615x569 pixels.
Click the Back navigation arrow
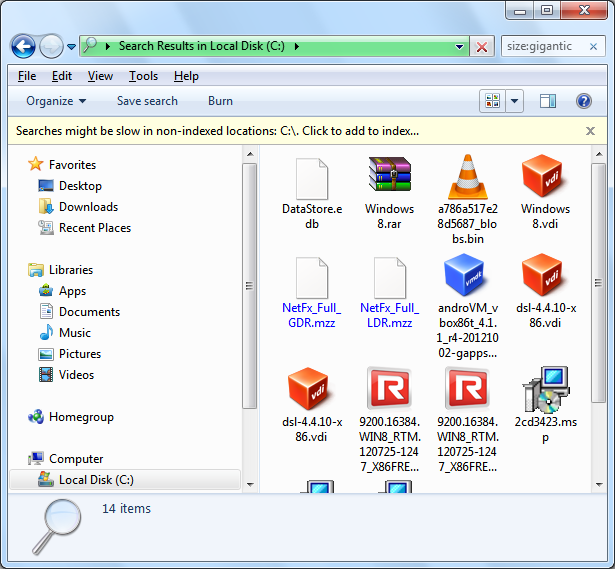(23, 46)
